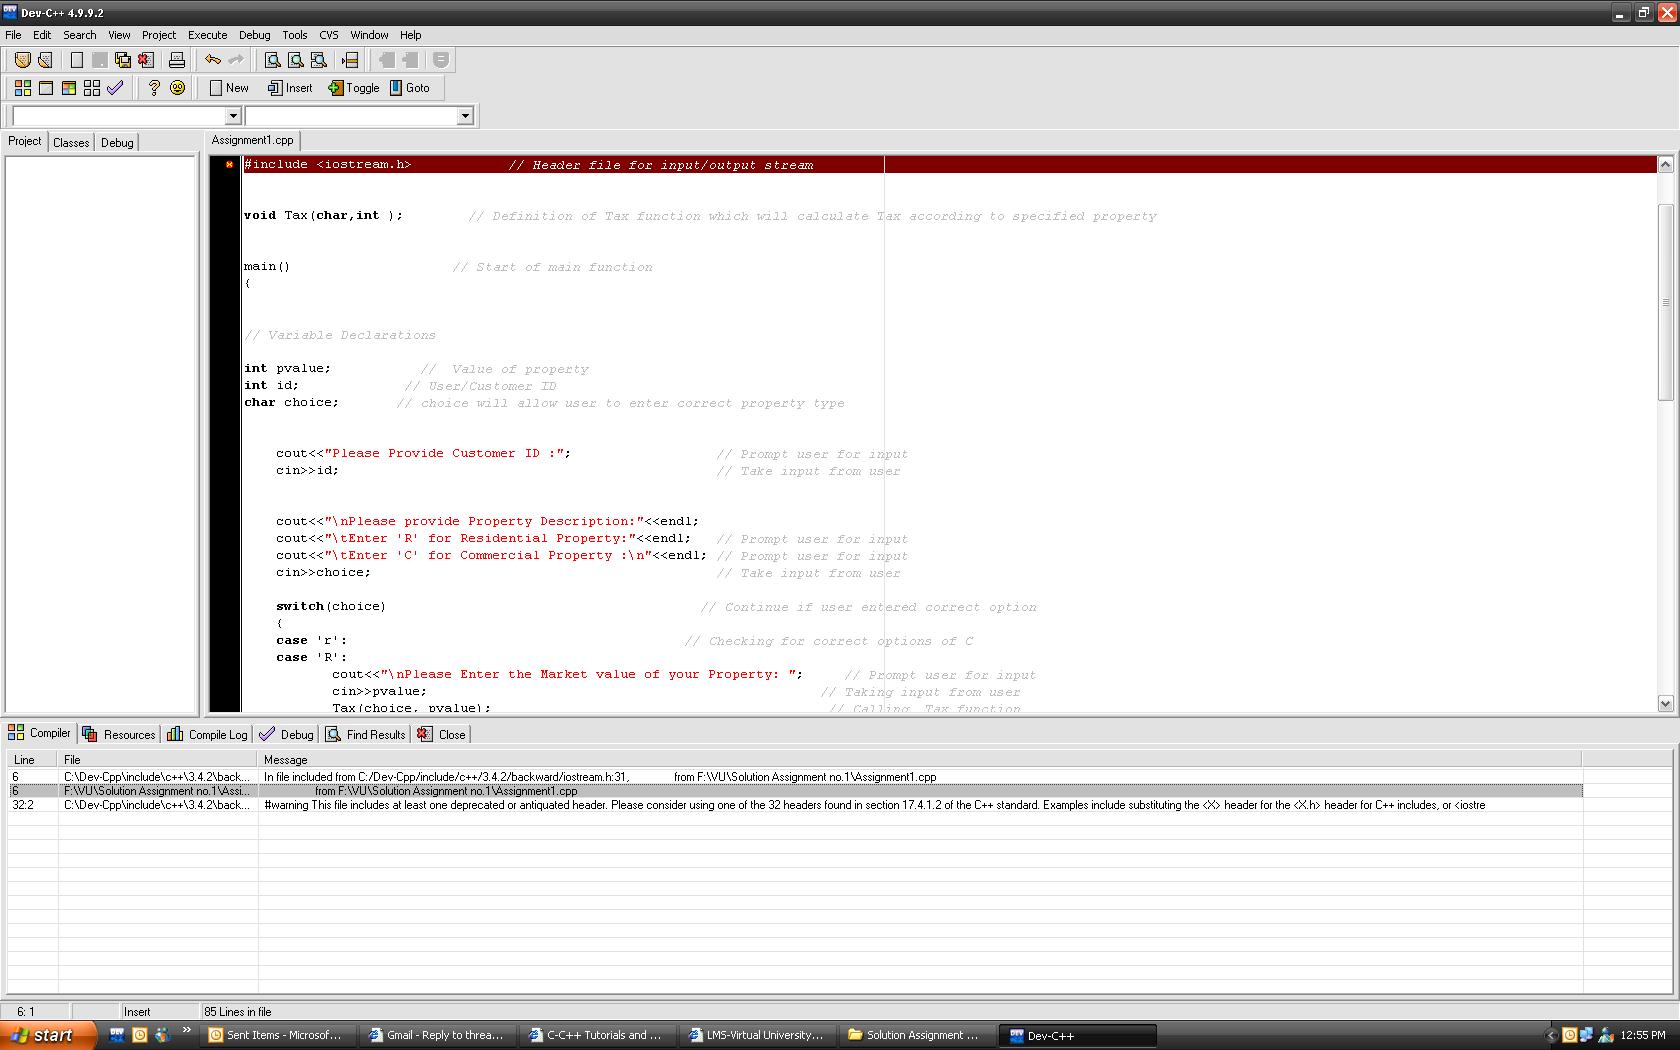Image resolution: width=1680 pixels, height=1050 pixels.
Task: Select highlighted 'from F:\VU\Solution' message row
Action: tap(795, 791)
